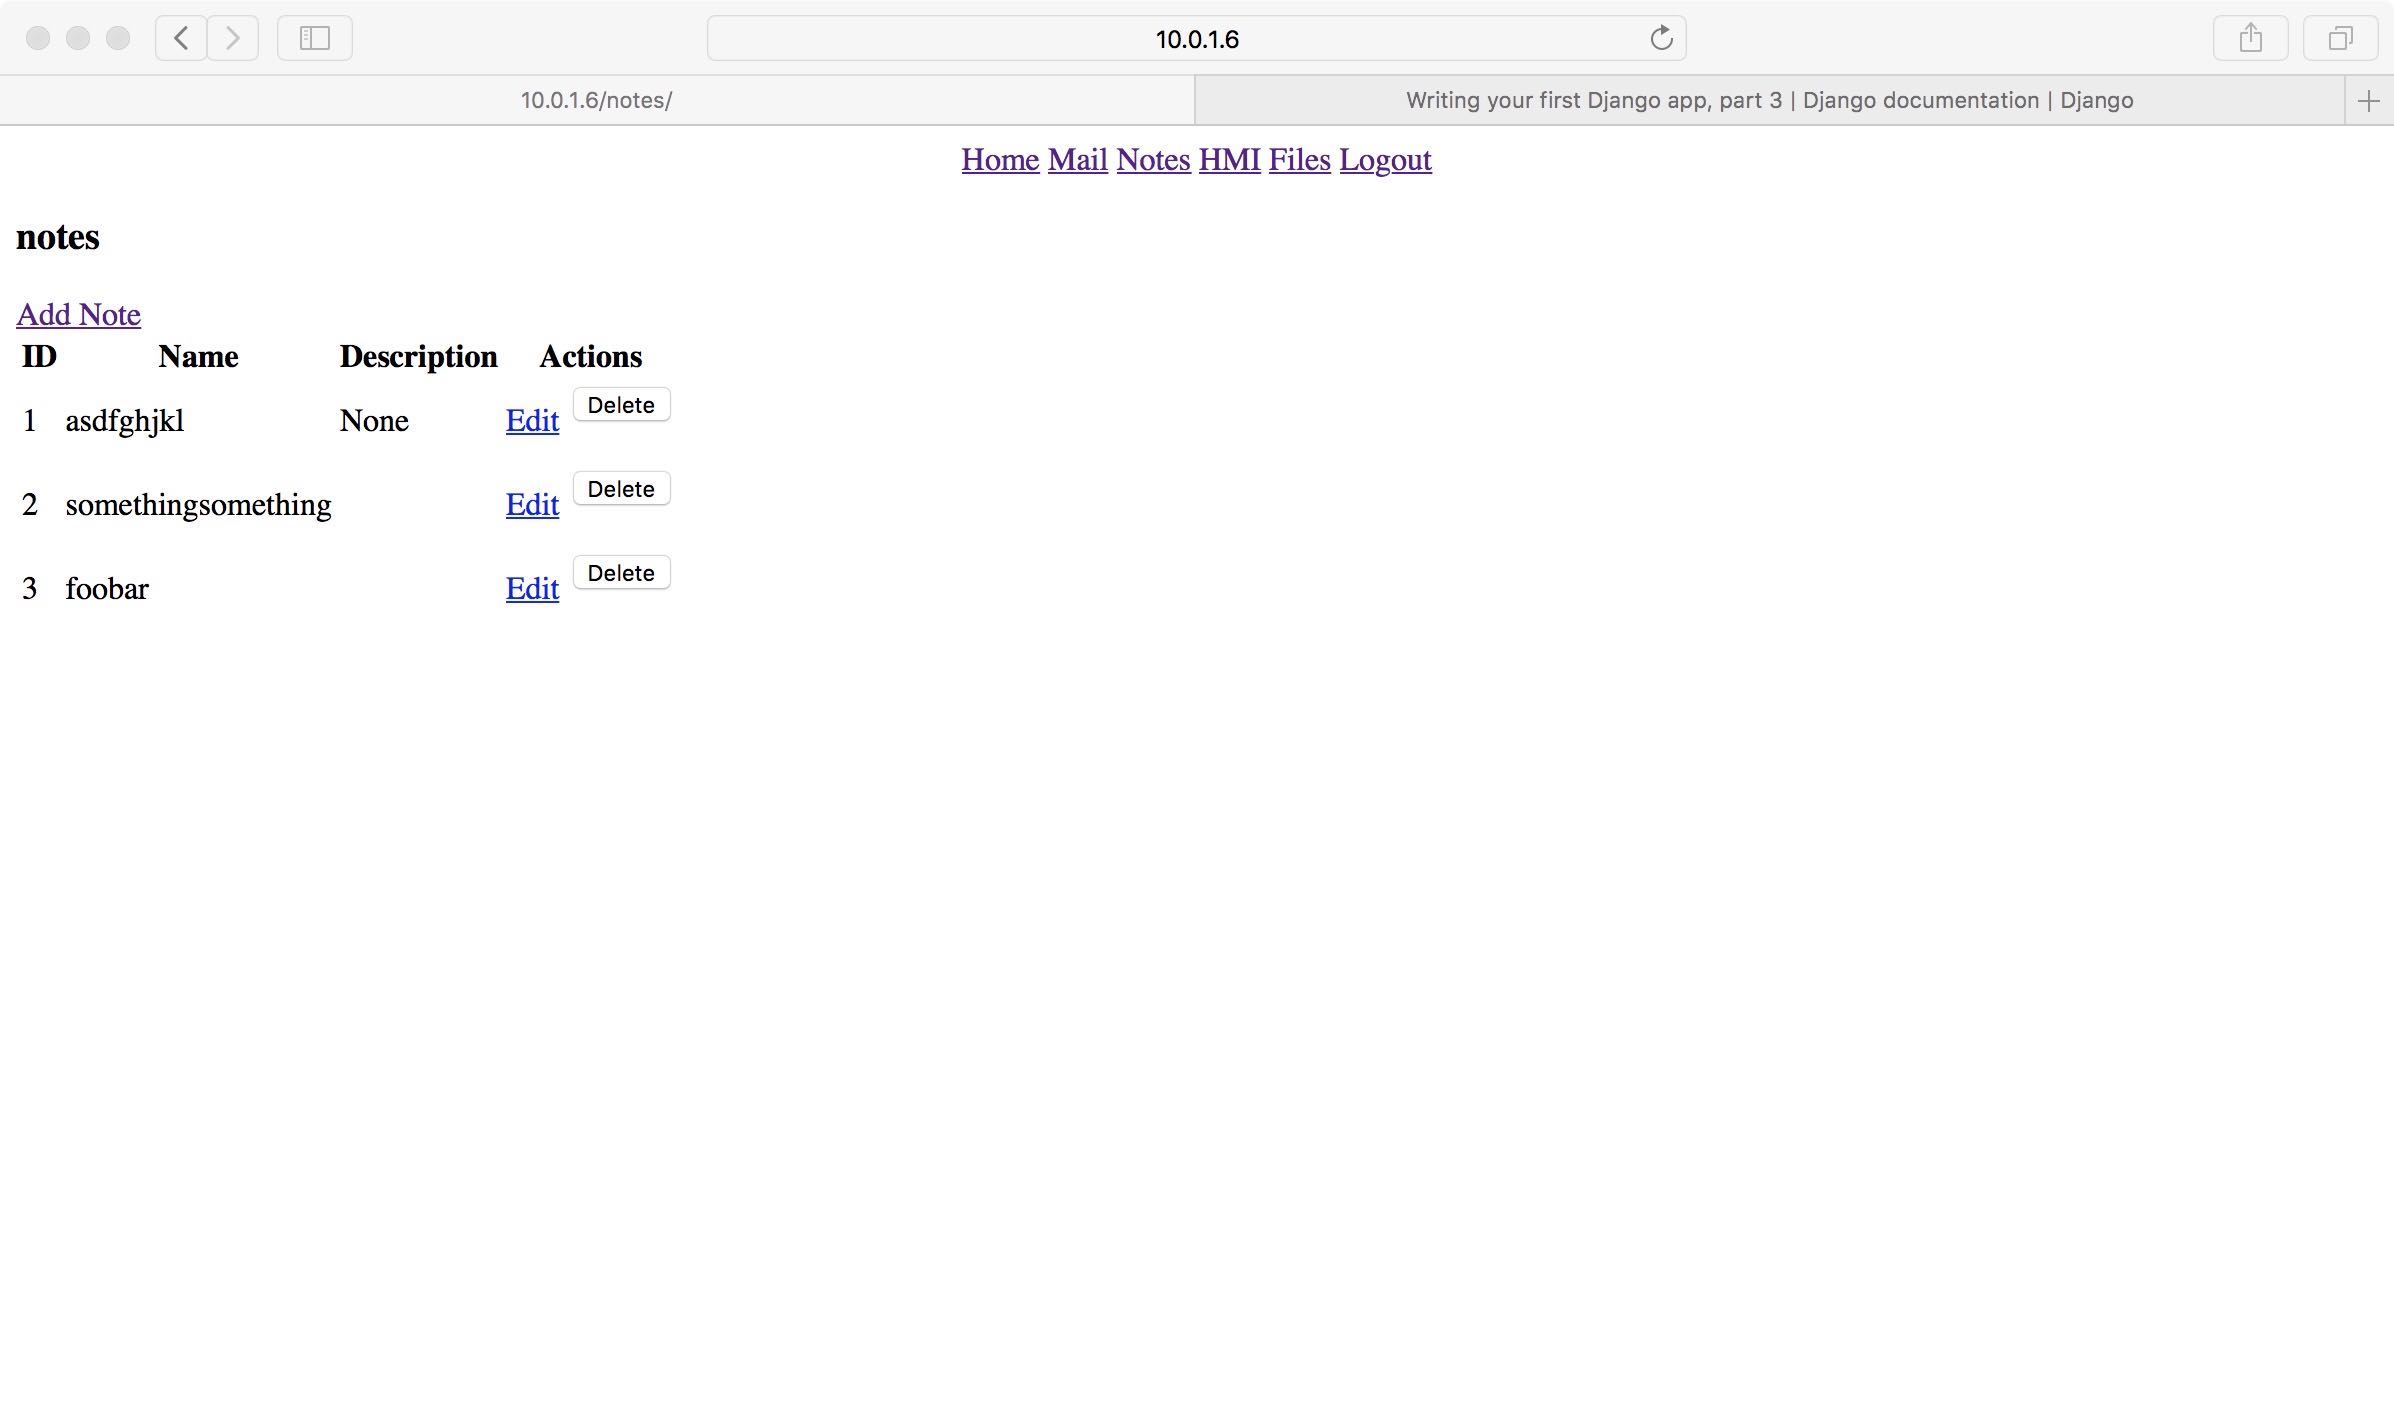Open the Files link
Viewport: 2394px width, 1426px height.
pyautogui.click(x=1299, y=160)
